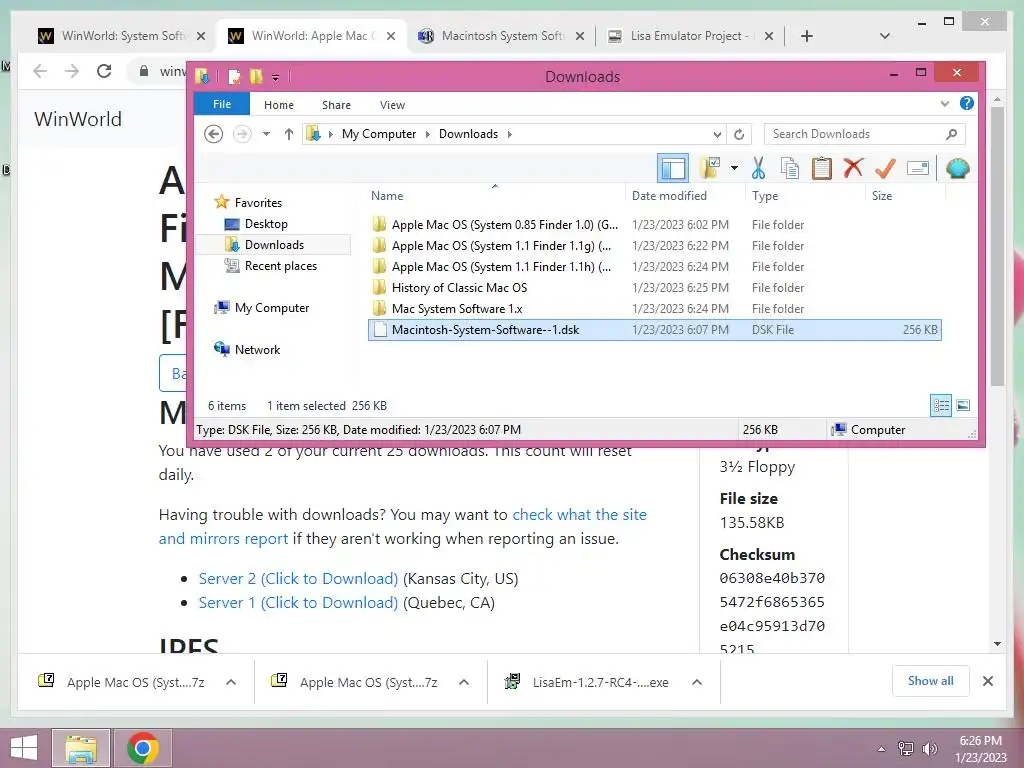Screen dimensions: 1024x768
Task: Click the Windows Start button
Action: click(24, 748)
